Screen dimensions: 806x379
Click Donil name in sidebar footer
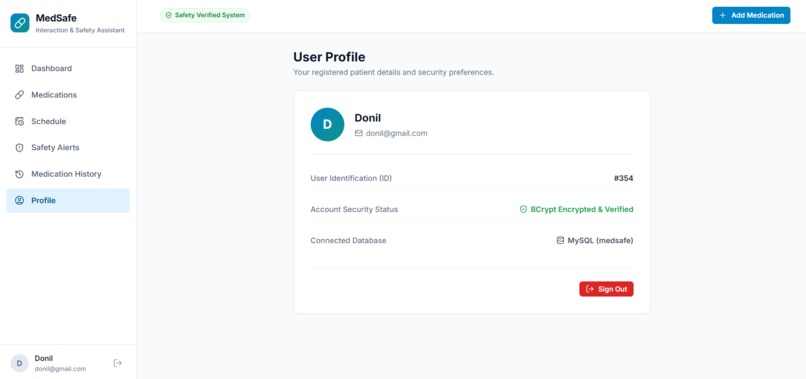[x=44, y=358]
